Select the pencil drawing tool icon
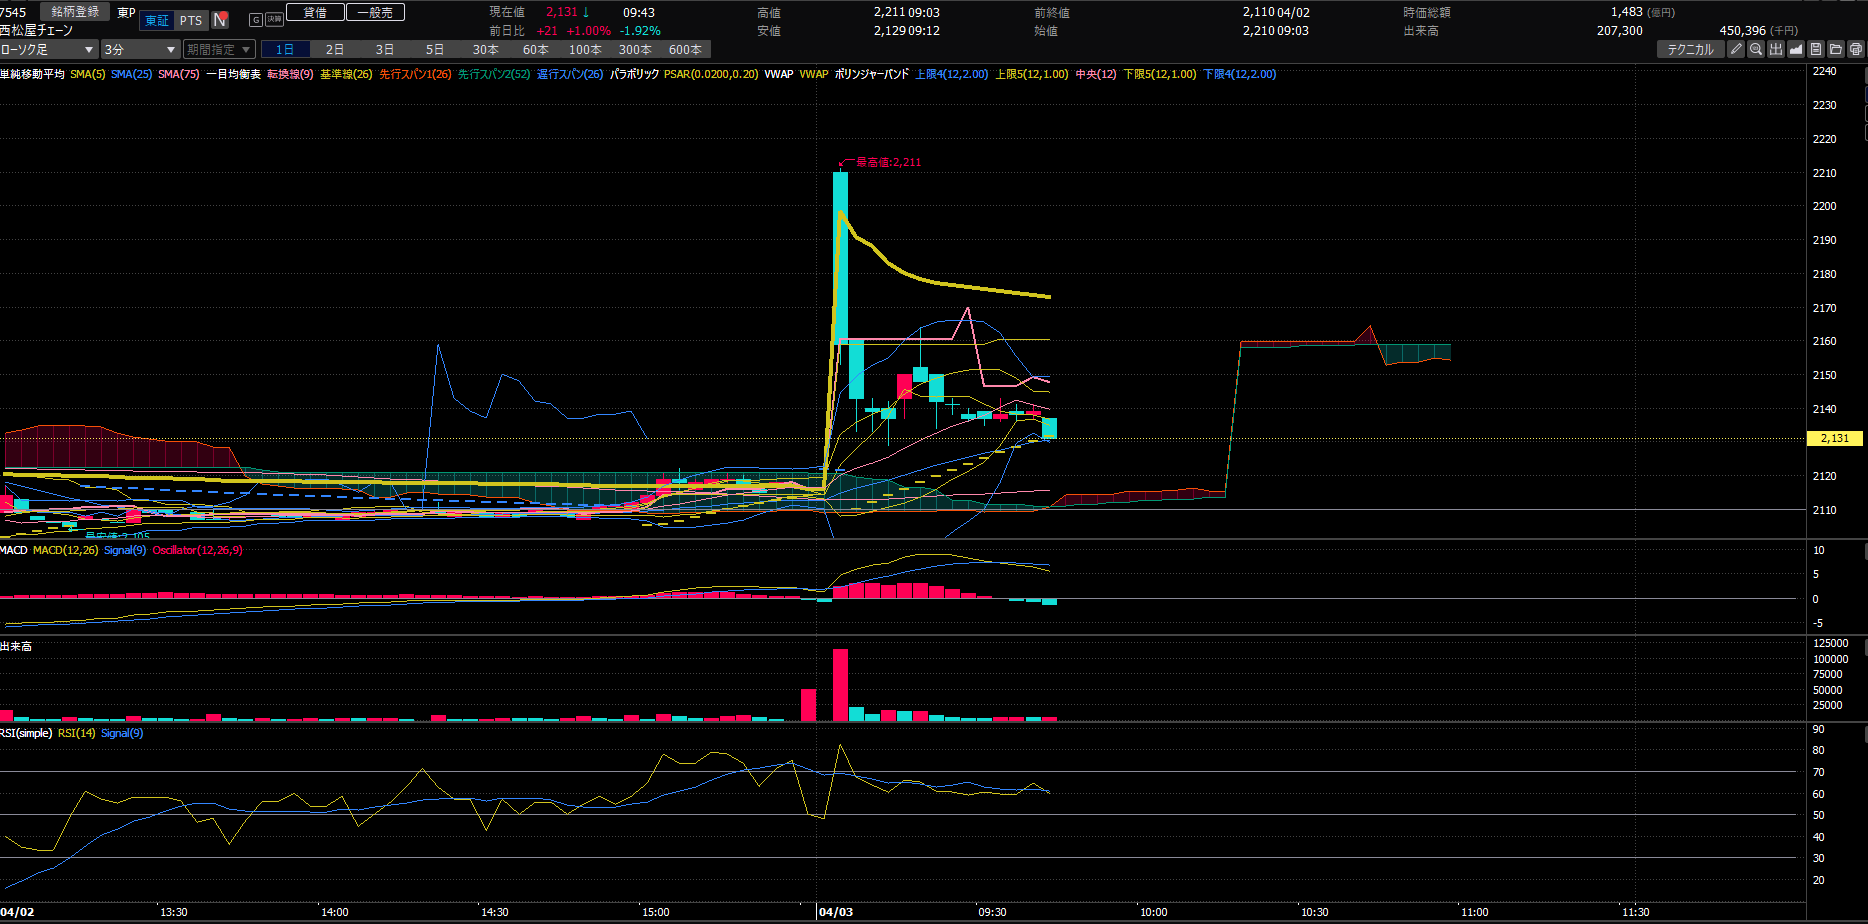The width and height of the screenshot is (1868, 924). pyautogui.click(x=1736, y=49)
